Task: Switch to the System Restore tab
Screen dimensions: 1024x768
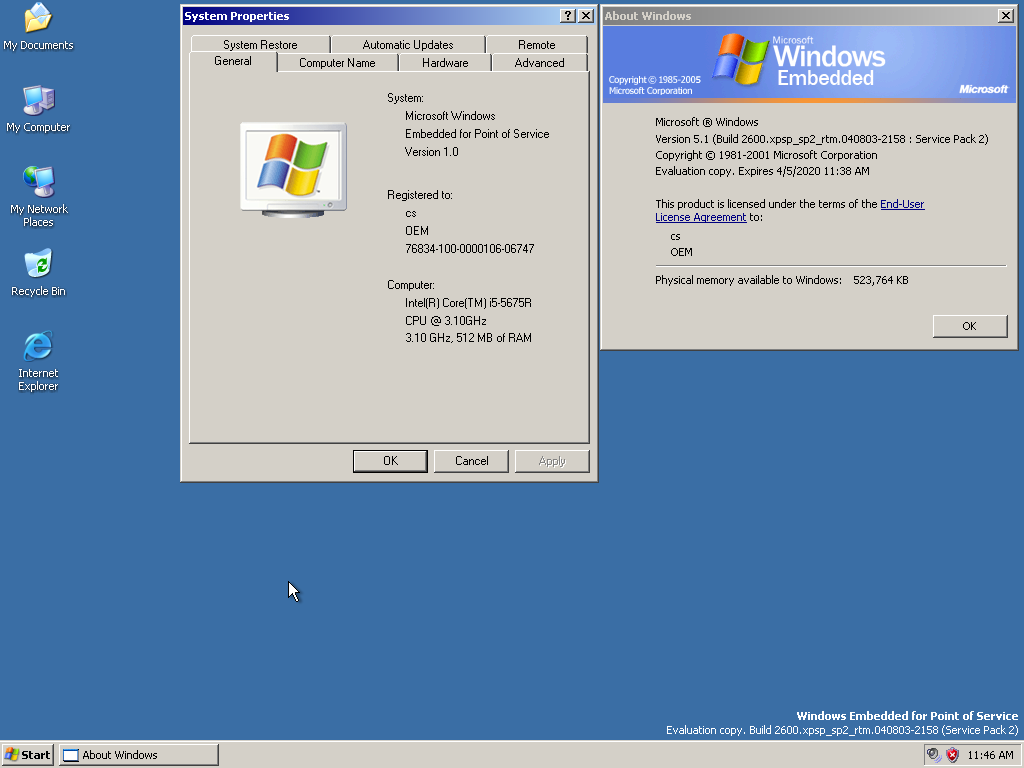Action: click(260, 44)
